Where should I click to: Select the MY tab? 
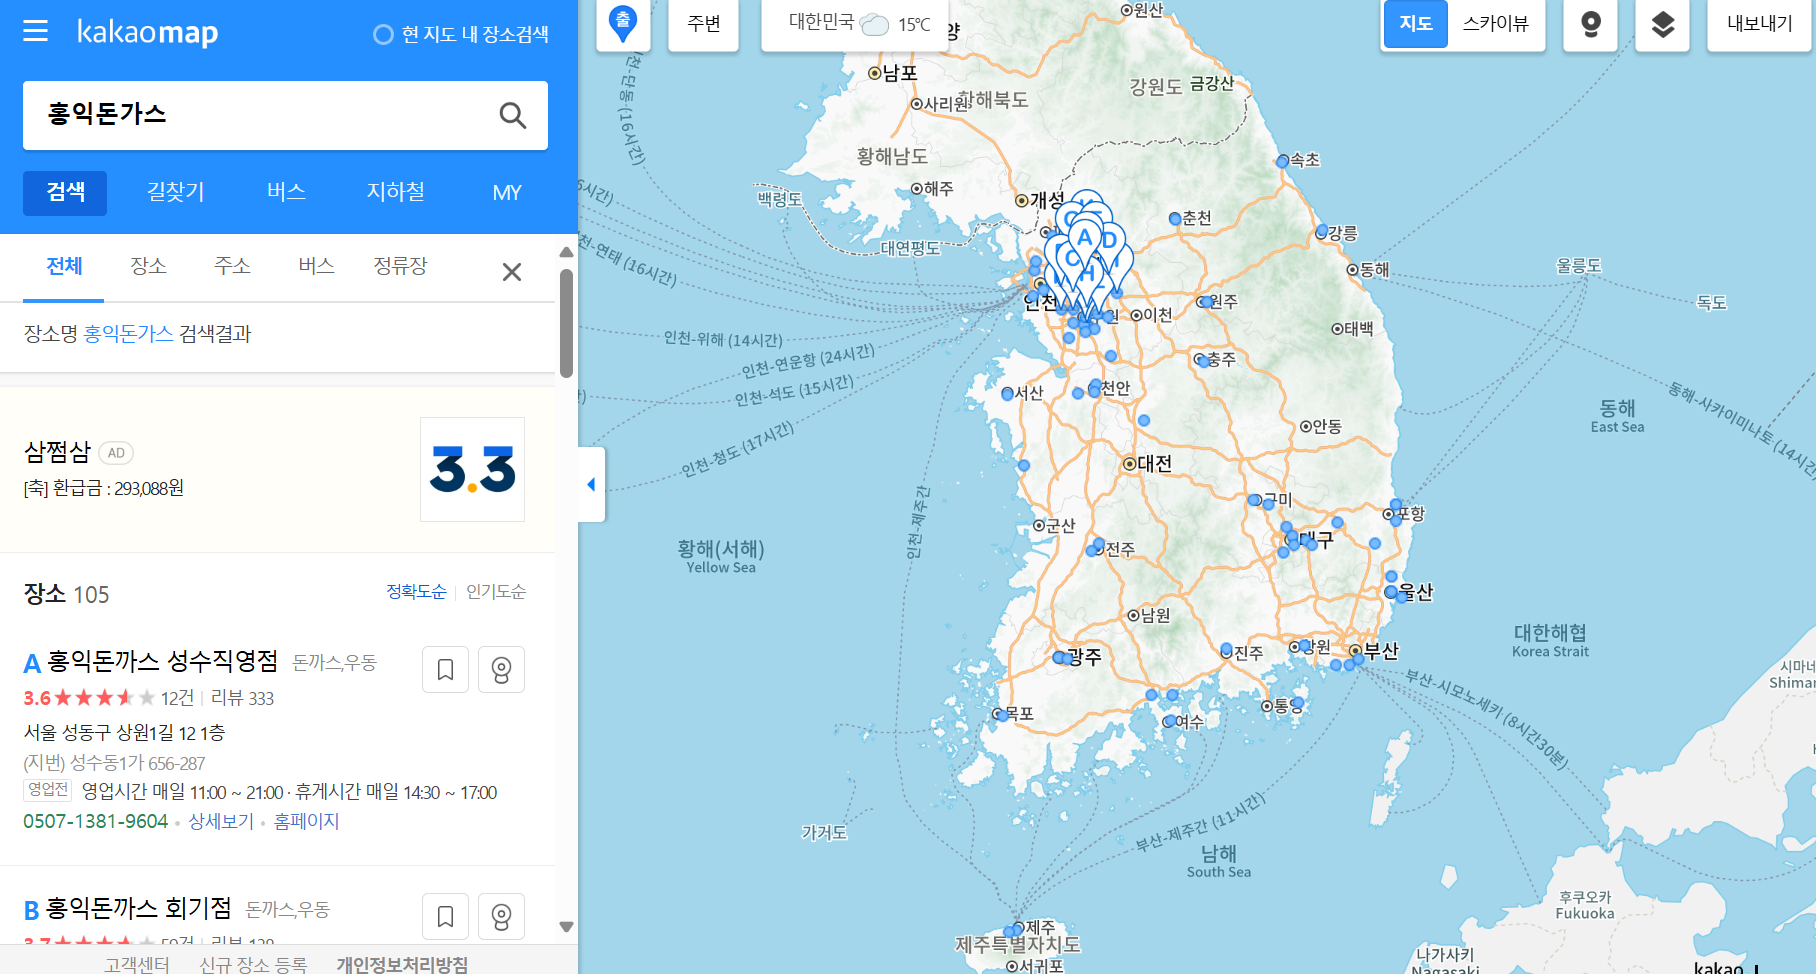(507, 192)
